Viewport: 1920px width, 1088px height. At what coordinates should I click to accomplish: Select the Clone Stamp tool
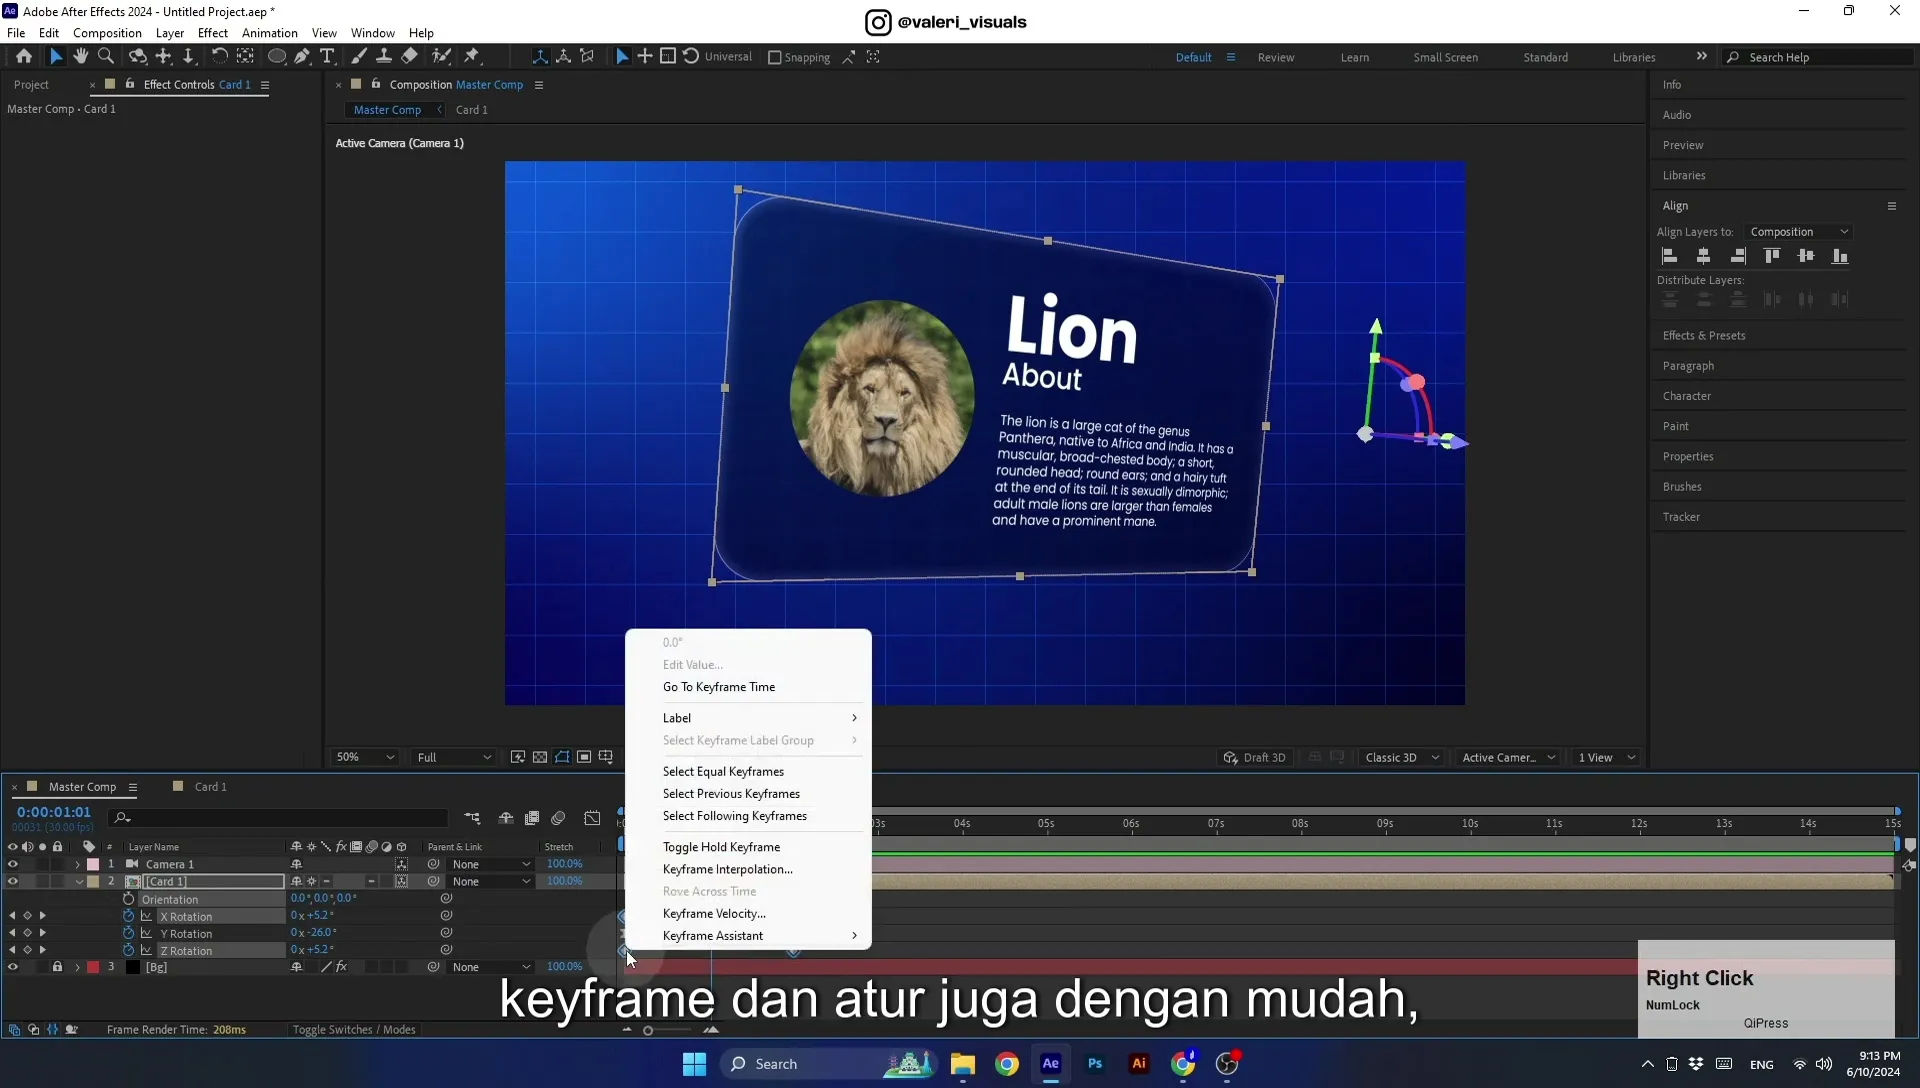click(x=383, y=57)
